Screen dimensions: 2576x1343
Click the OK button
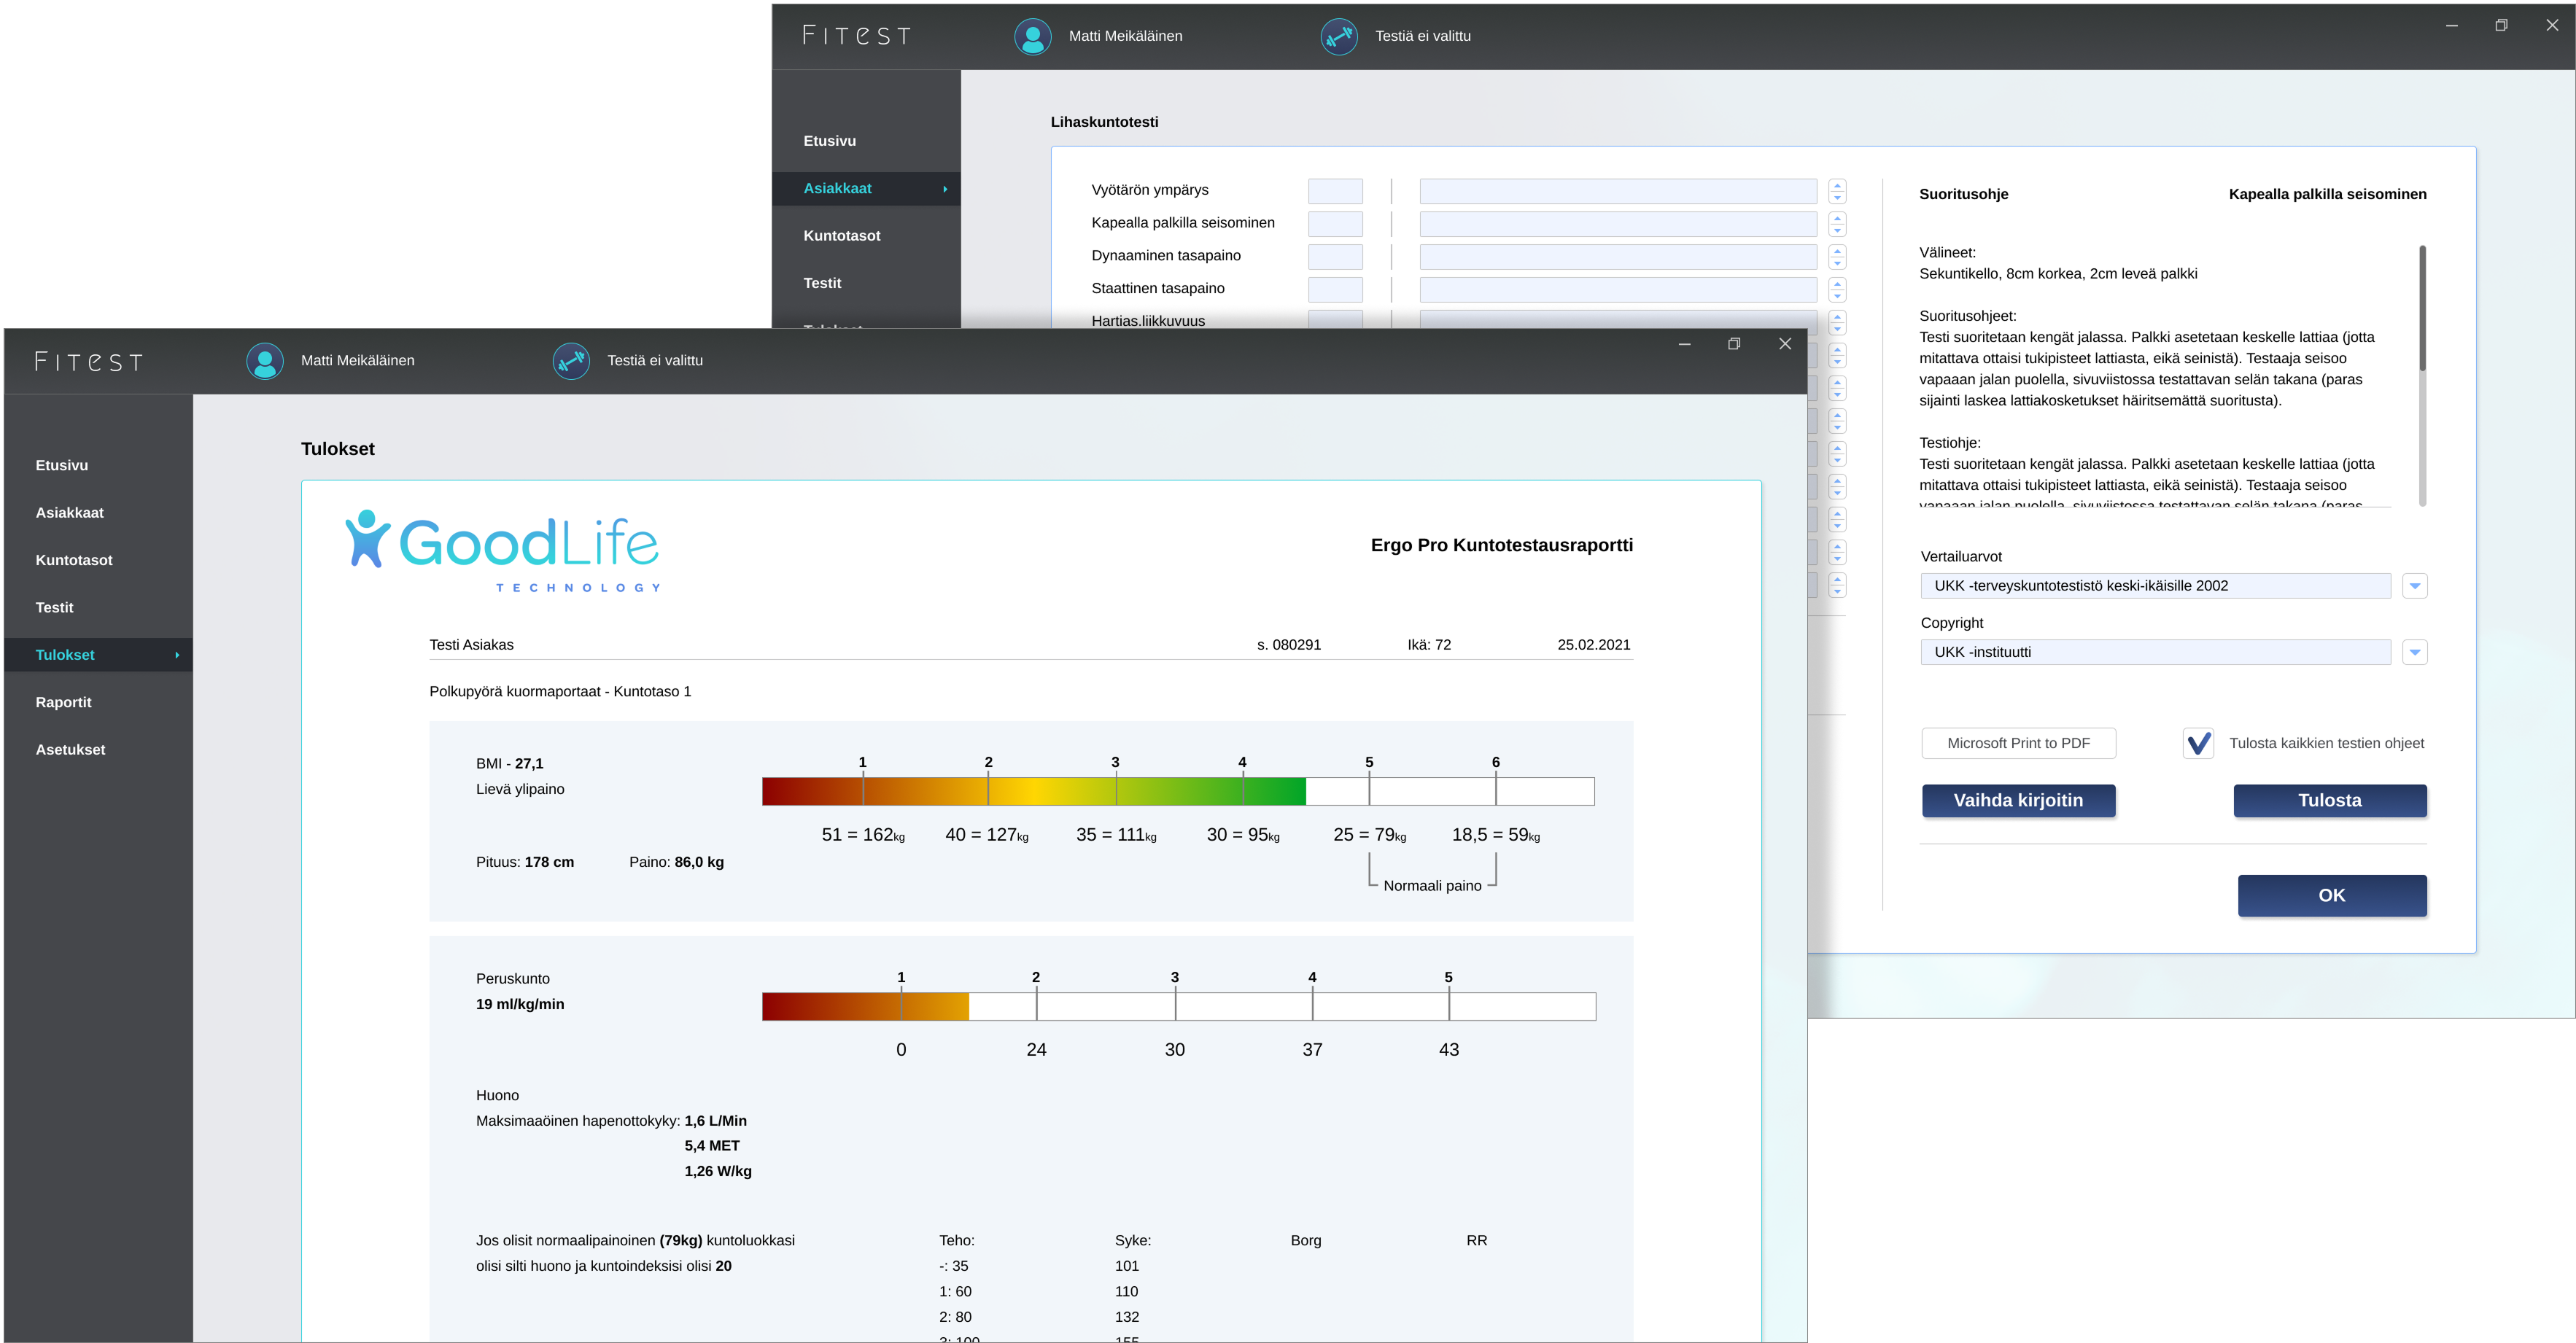[2331, 895]
